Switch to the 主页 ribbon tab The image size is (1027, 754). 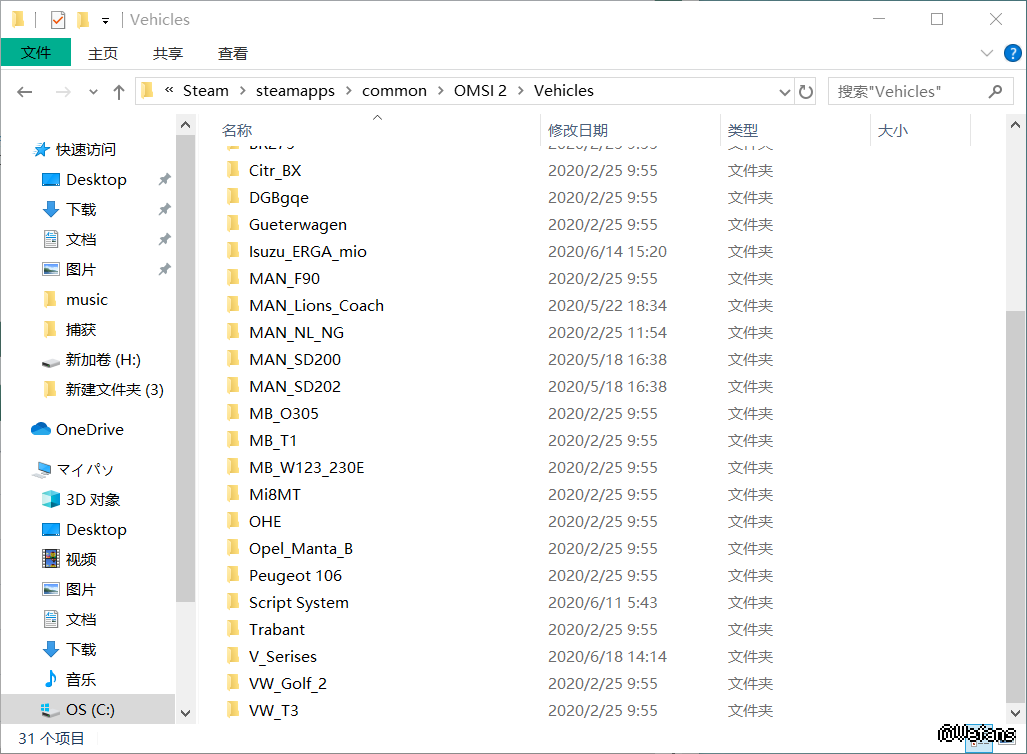click(x=103, y=53)
